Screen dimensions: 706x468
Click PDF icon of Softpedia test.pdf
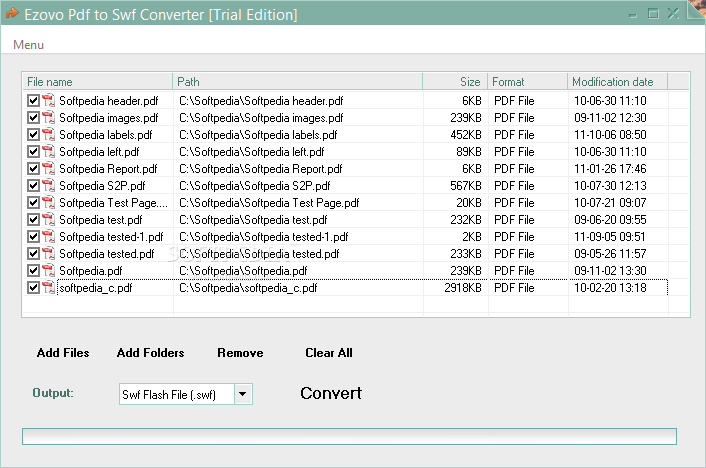click(48, 219)
